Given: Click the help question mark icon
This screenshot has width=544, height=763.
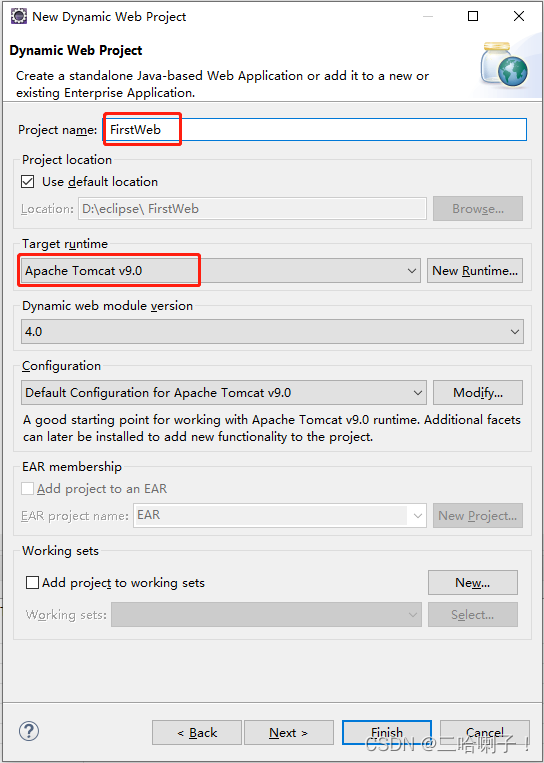Looking at the screenshot, I should [x=29, y=731].
